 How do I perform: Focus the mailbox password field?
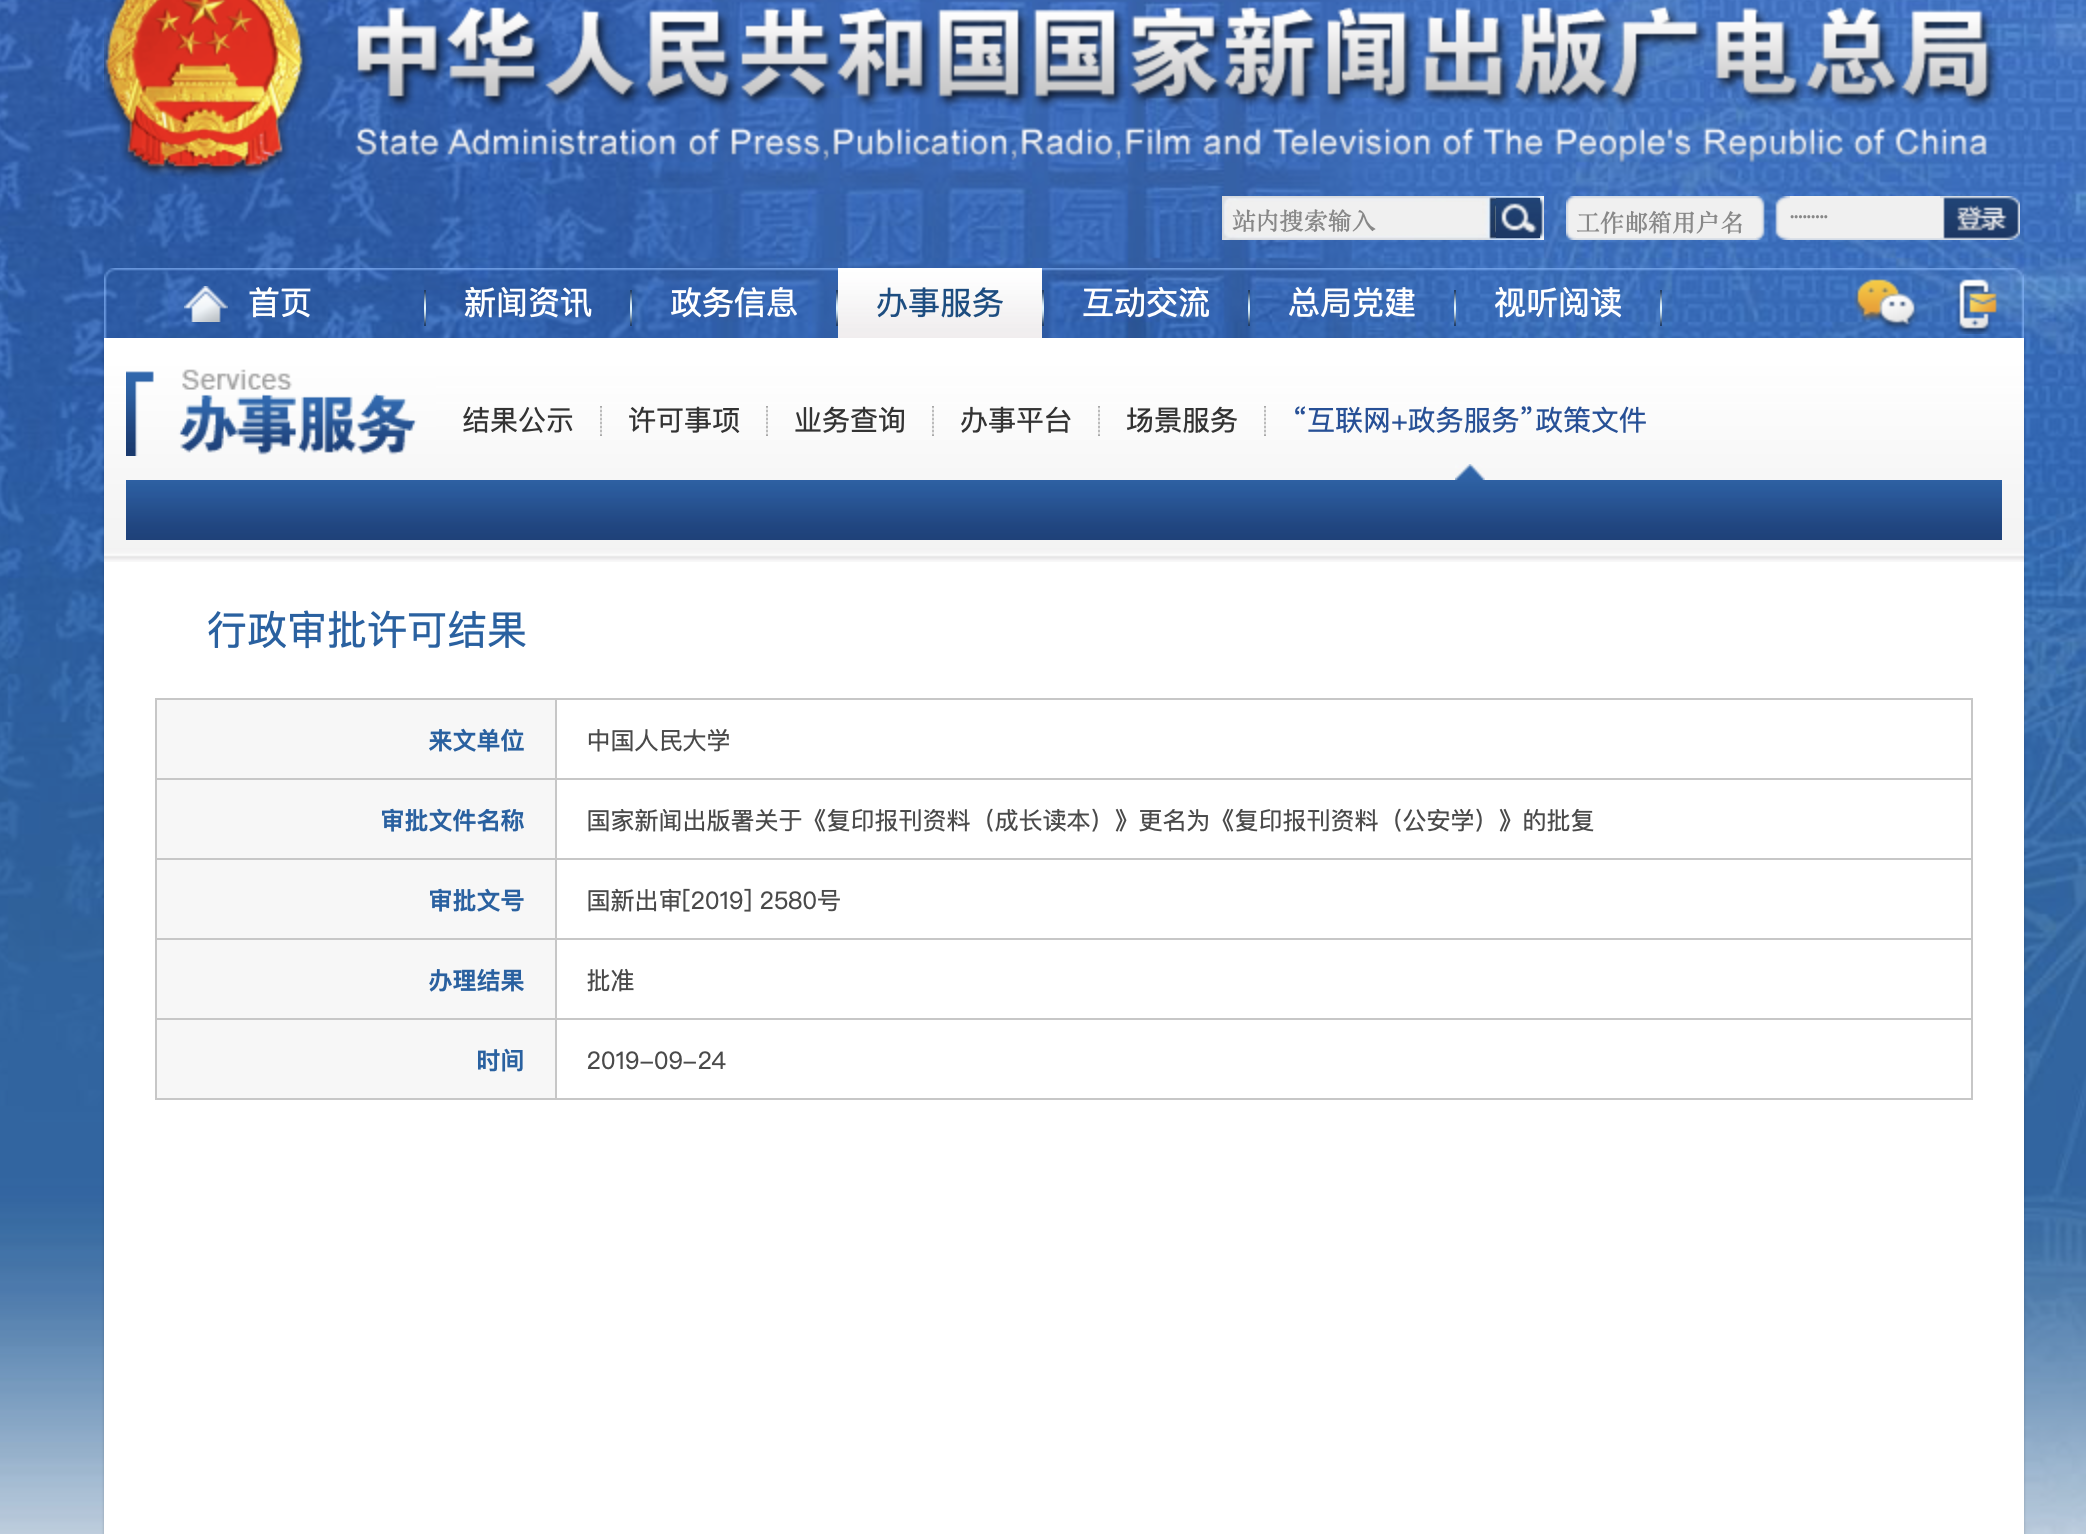coord(1860,218)
